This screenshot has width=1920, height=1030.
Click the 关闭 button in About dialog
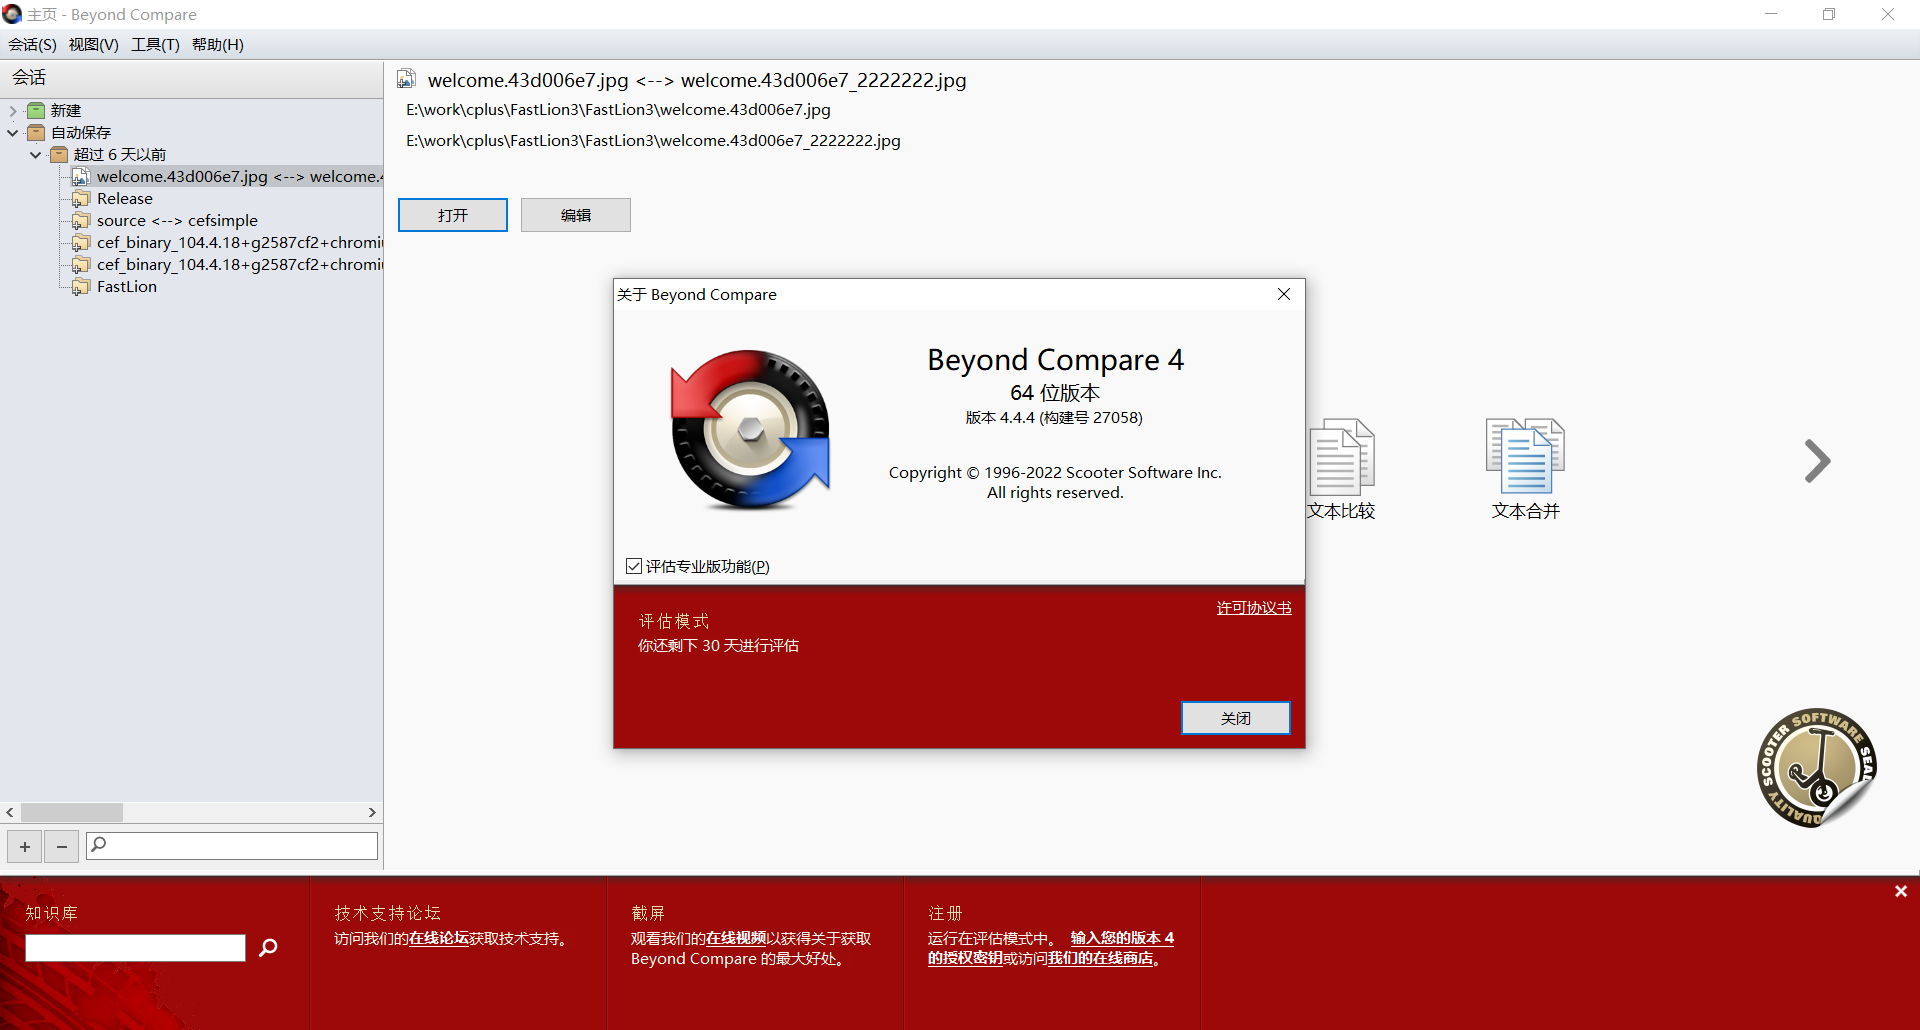click(x=1236, y=718)
